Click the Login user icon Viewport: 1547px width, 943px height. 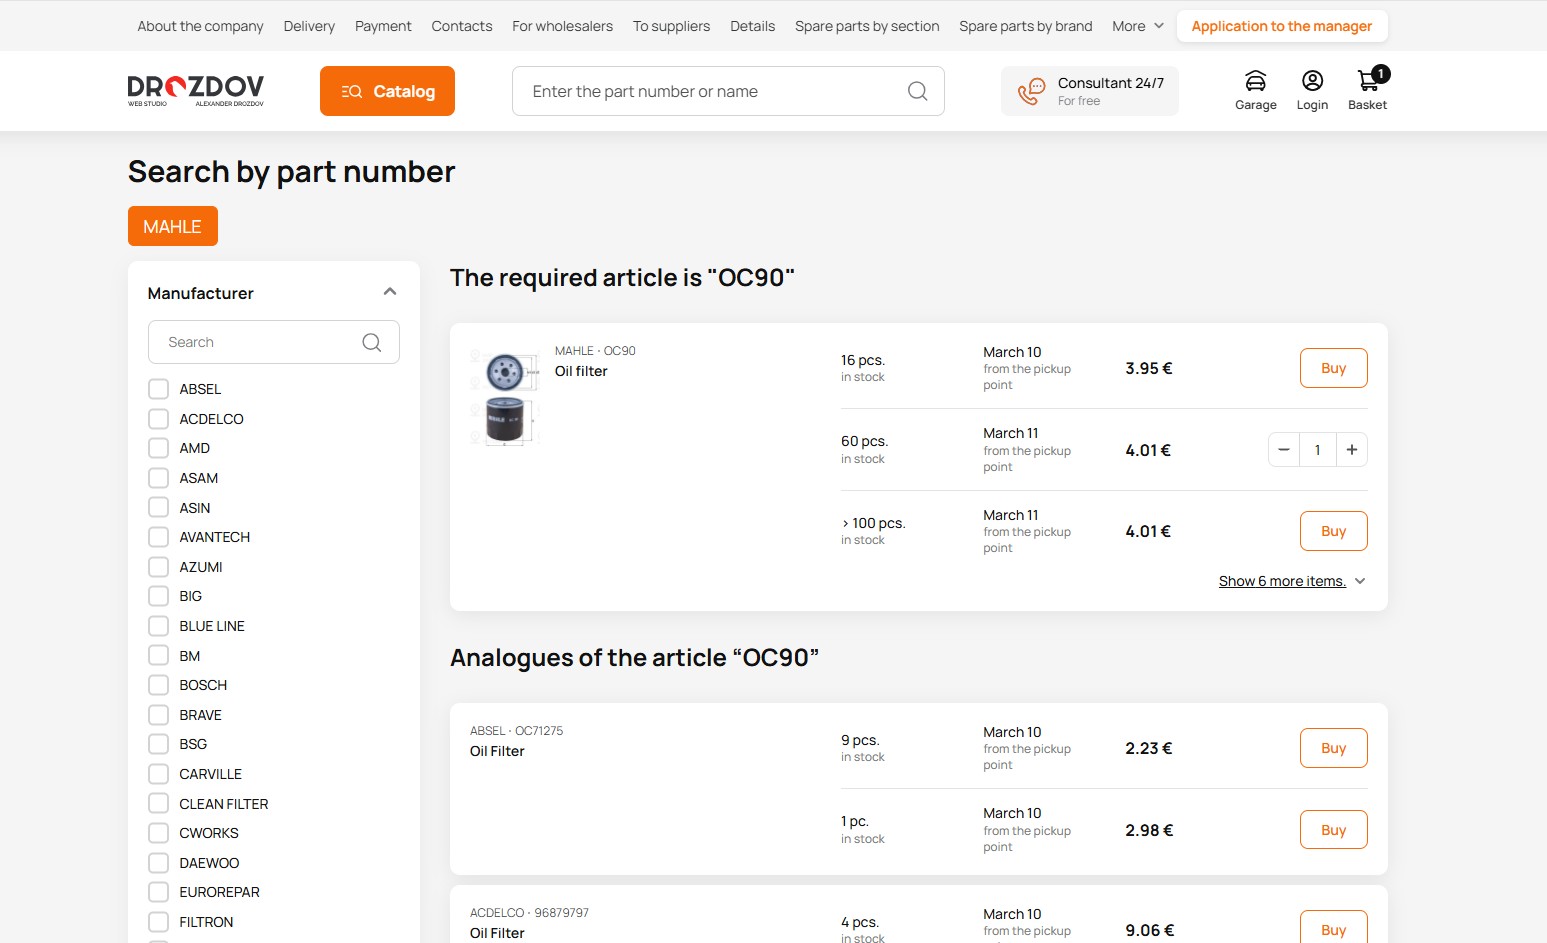pyautogui.click(x=1312, y=82)
